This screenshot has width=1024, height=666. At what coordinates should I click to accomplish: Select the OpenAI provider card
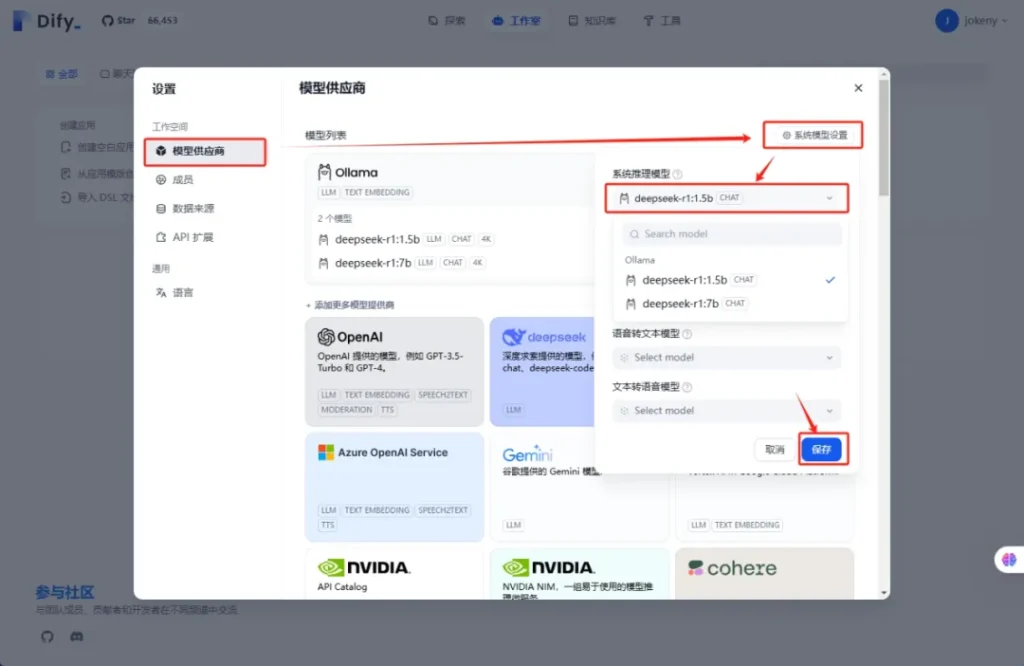pyautogui.click(x=394, y=371)
